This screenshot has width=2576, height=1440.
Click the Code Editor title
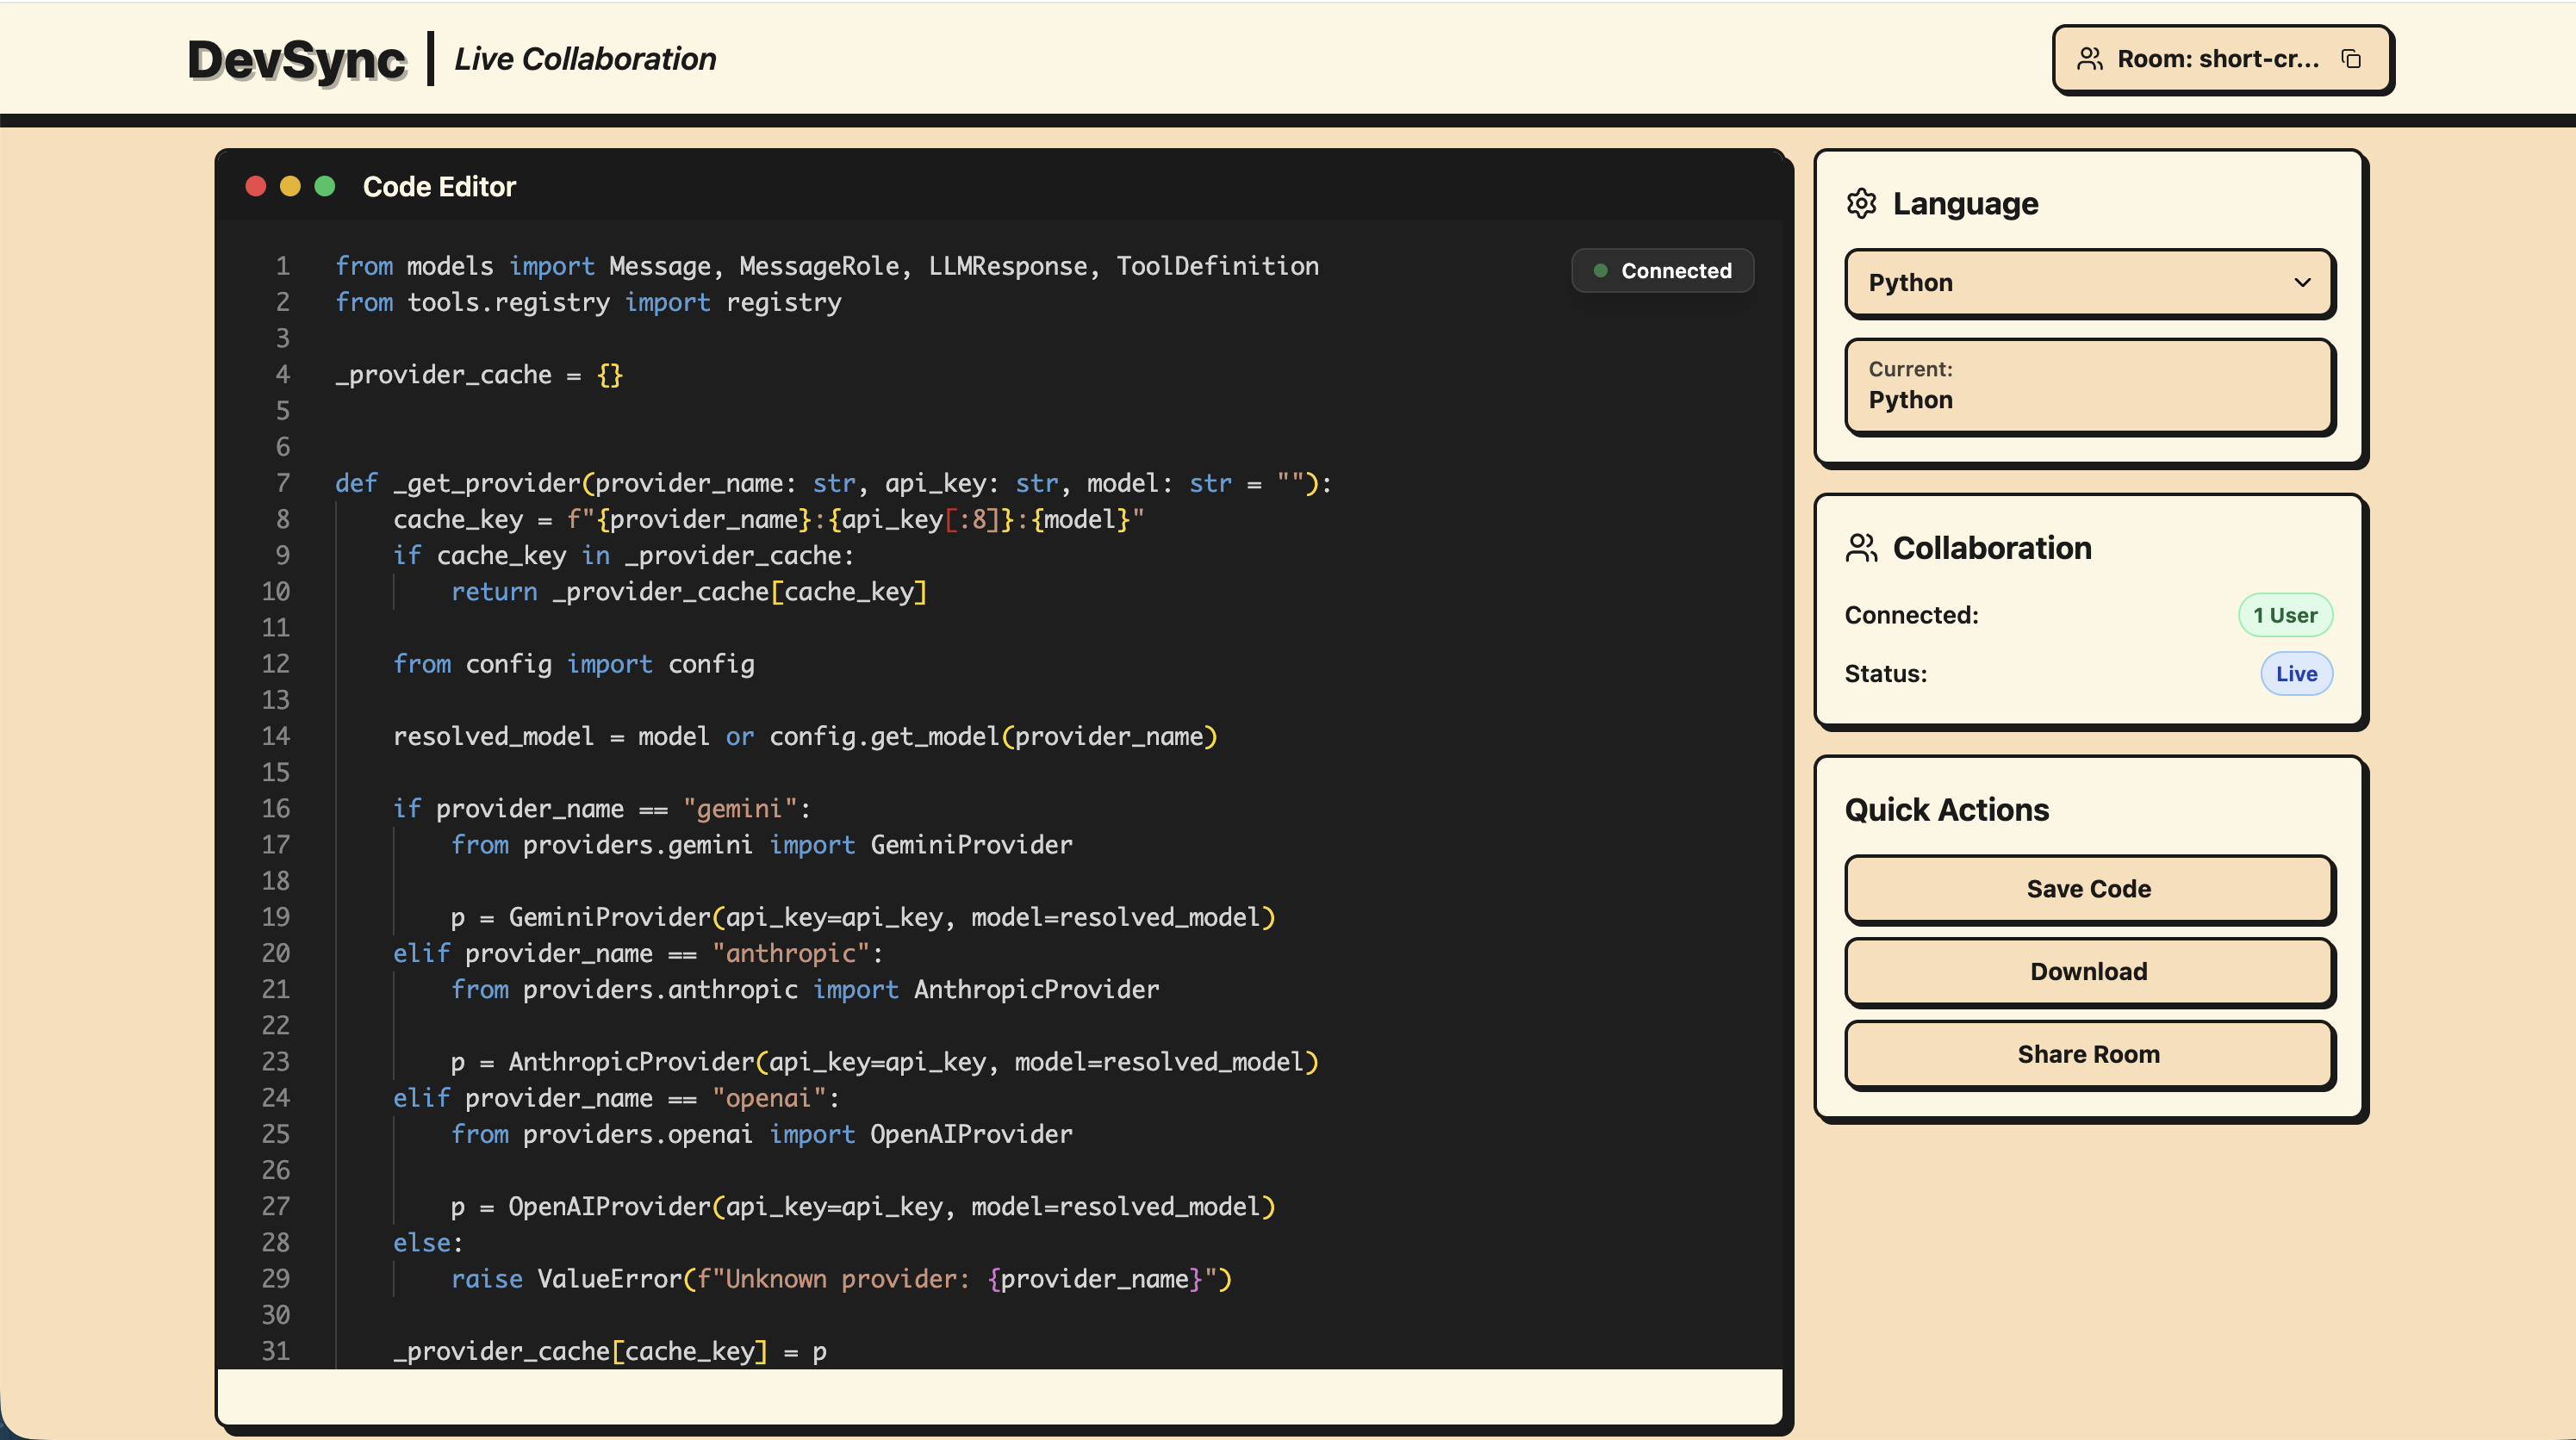coord(439,187)
